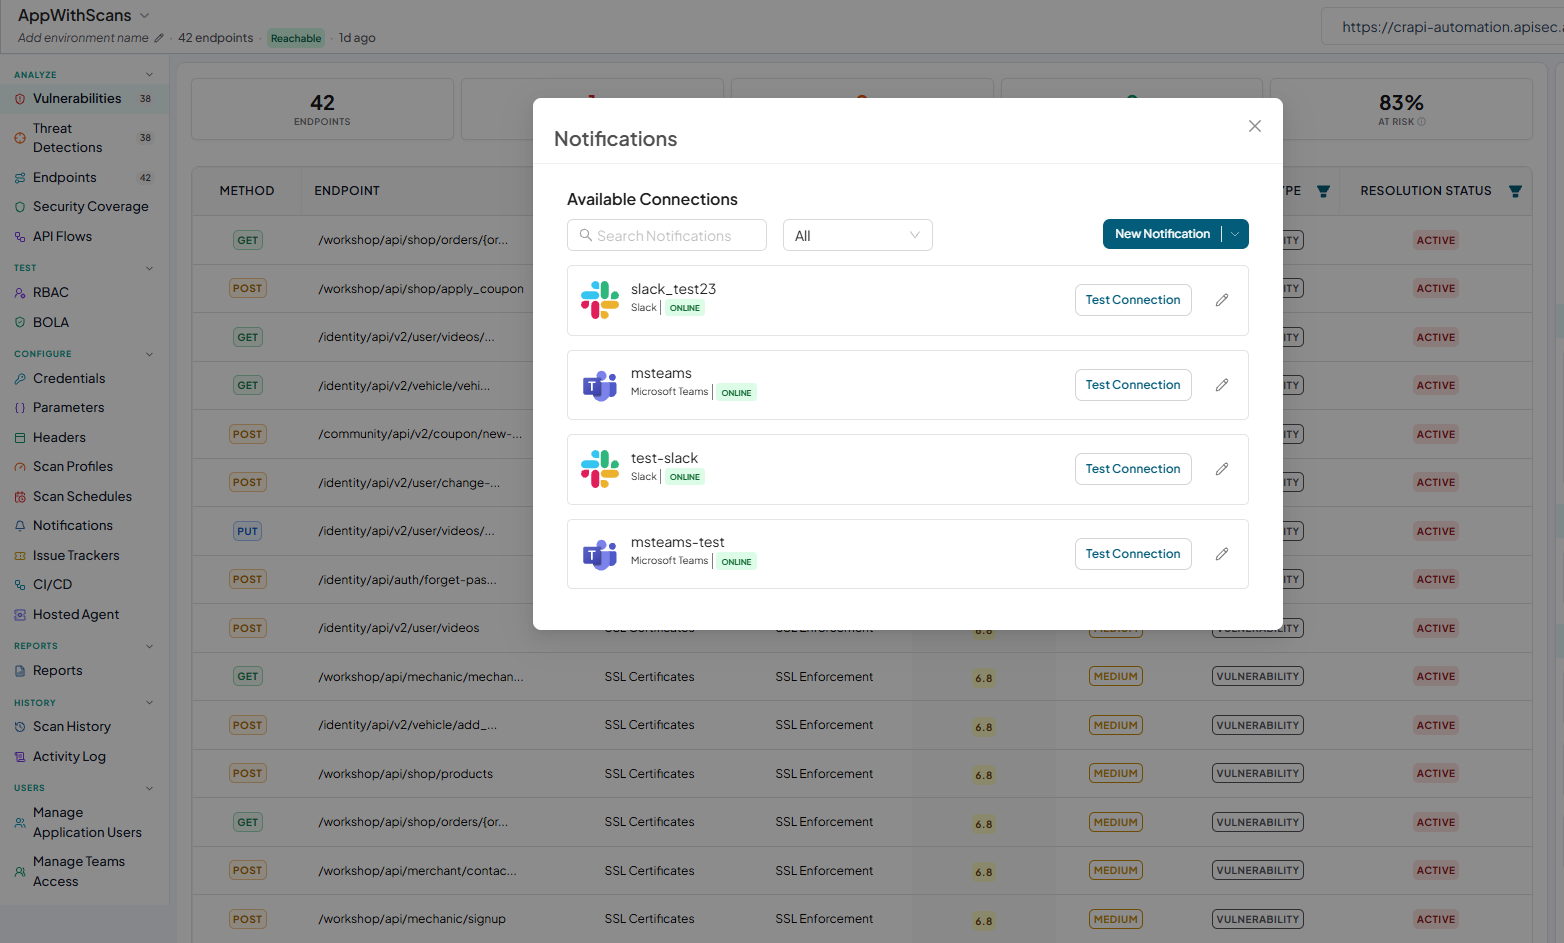This screenshot has width=1564, height=943.
Task: Open Hosted Agent from sidebar
Action: (x=76, y=614)
